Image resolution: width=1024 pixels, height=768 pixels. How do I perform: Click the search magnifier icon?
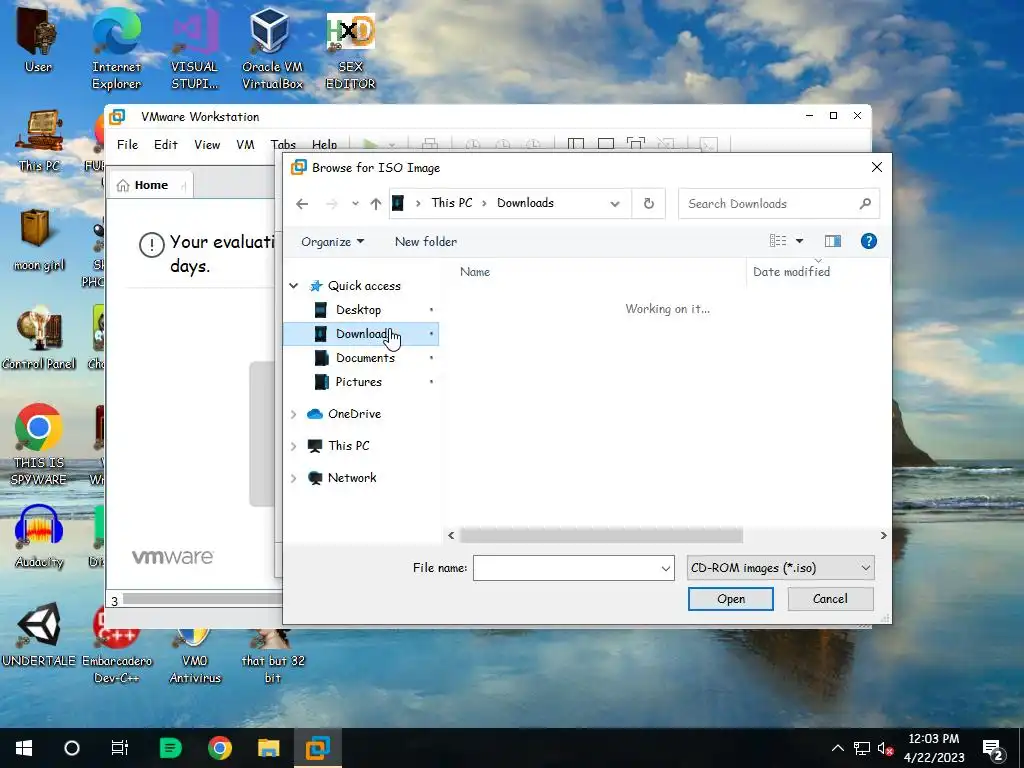tap(865, 204)
